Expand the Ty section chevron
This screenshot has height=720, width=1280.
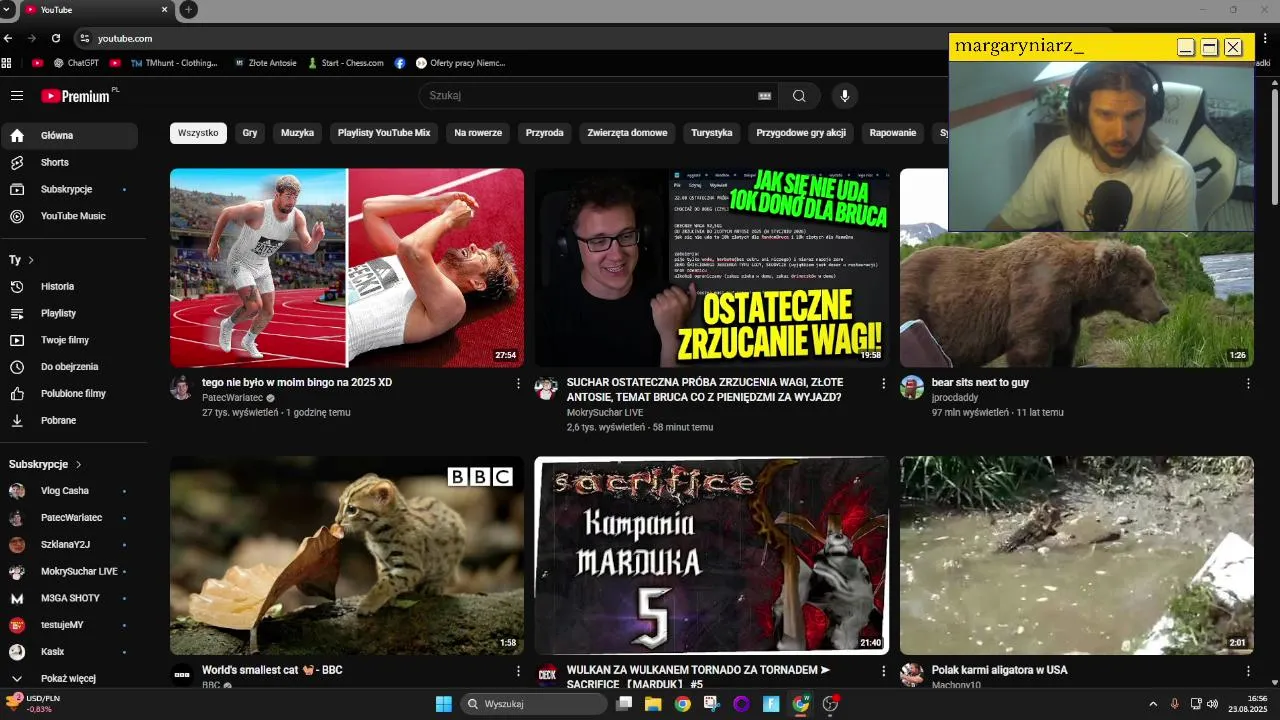click(31, 260)
